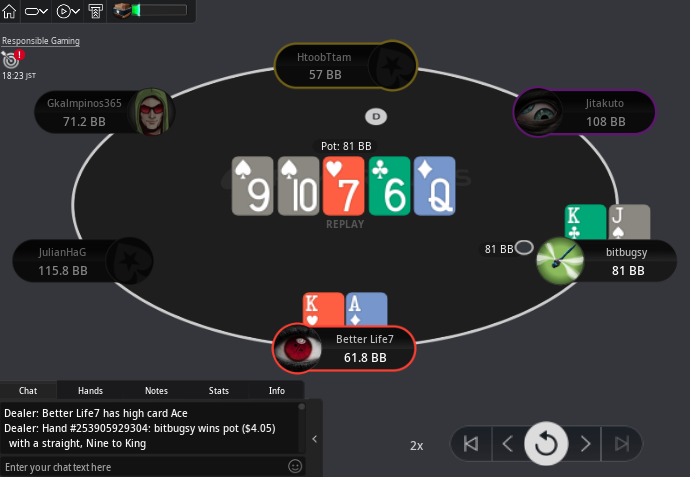The height and width of the screenshot is (477, 690).
Task: Open the table view dropdown
Action: 36,11
